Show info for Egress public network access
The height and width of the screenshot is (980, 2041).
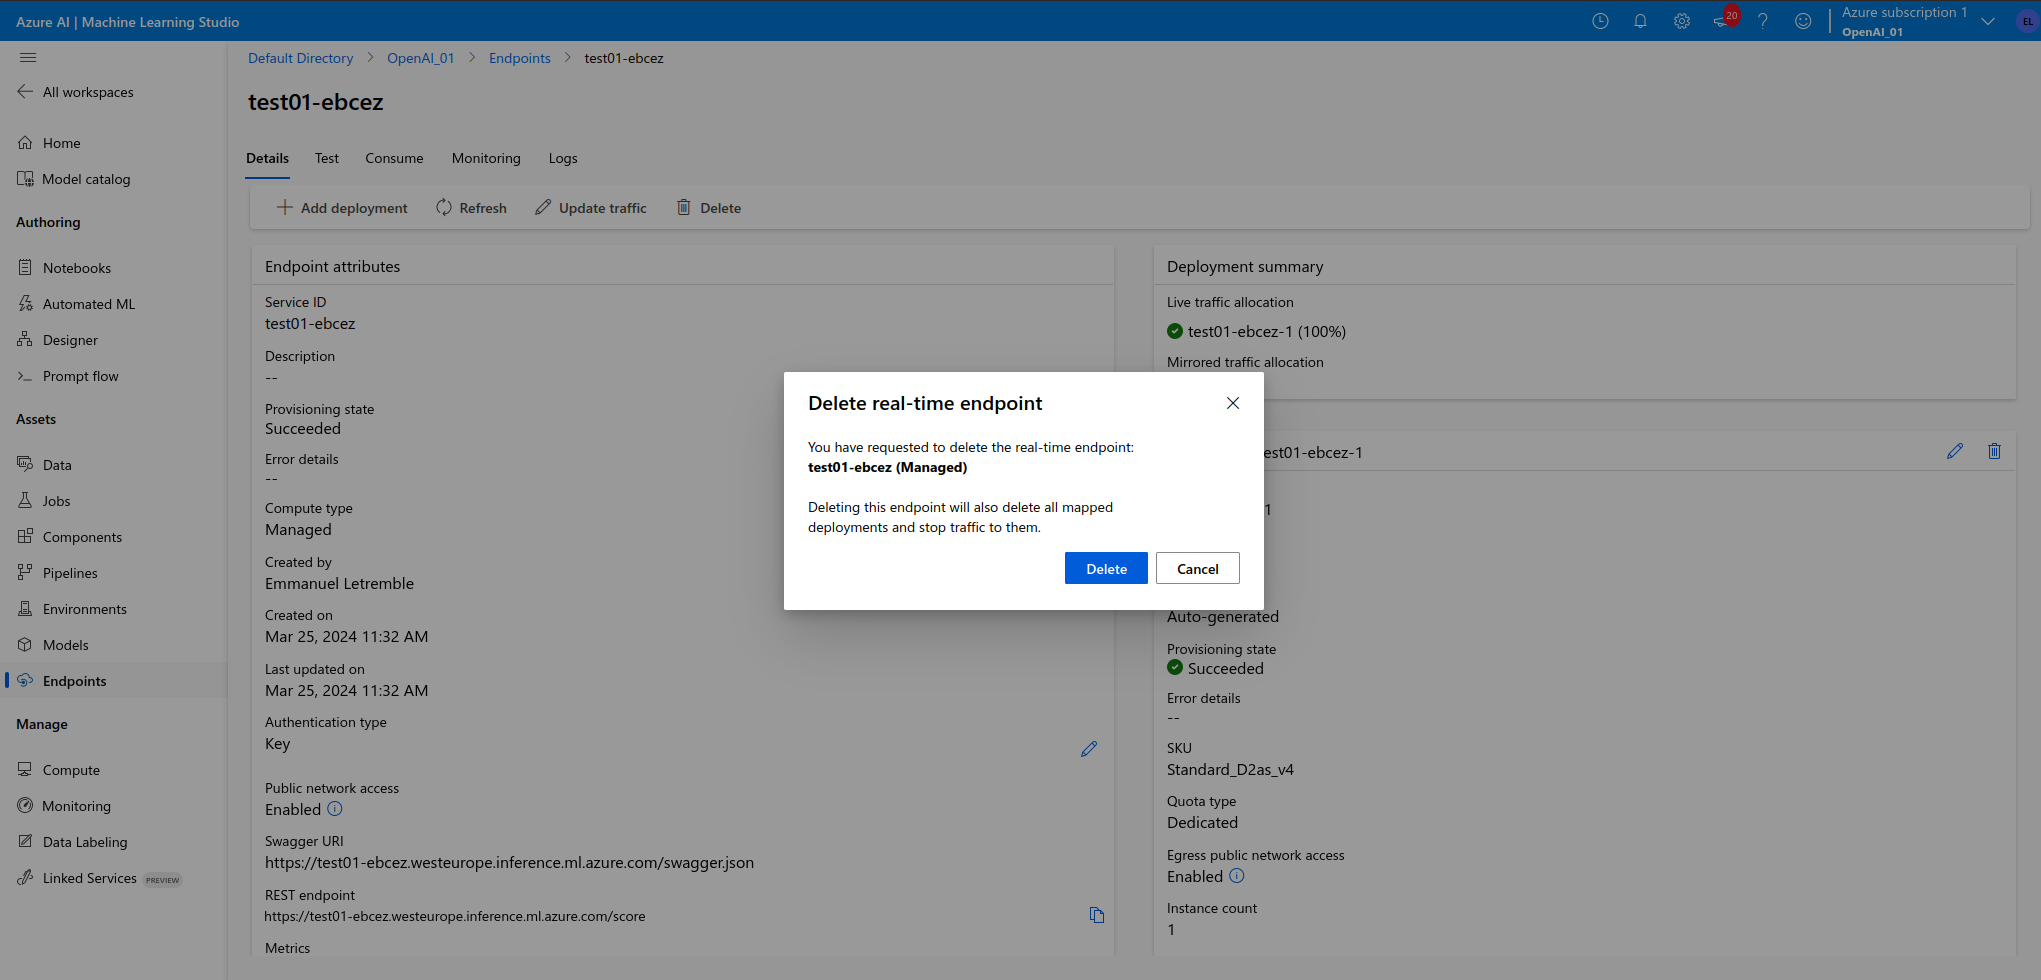click(1237, 876)
